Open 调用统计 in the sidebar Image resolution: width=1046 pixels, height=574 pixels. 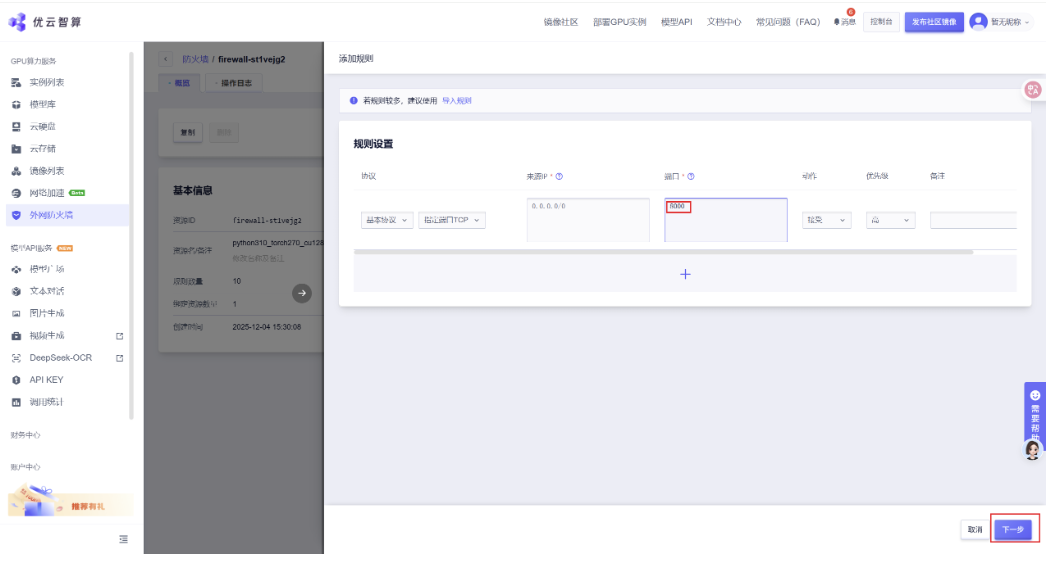[47, 402]
